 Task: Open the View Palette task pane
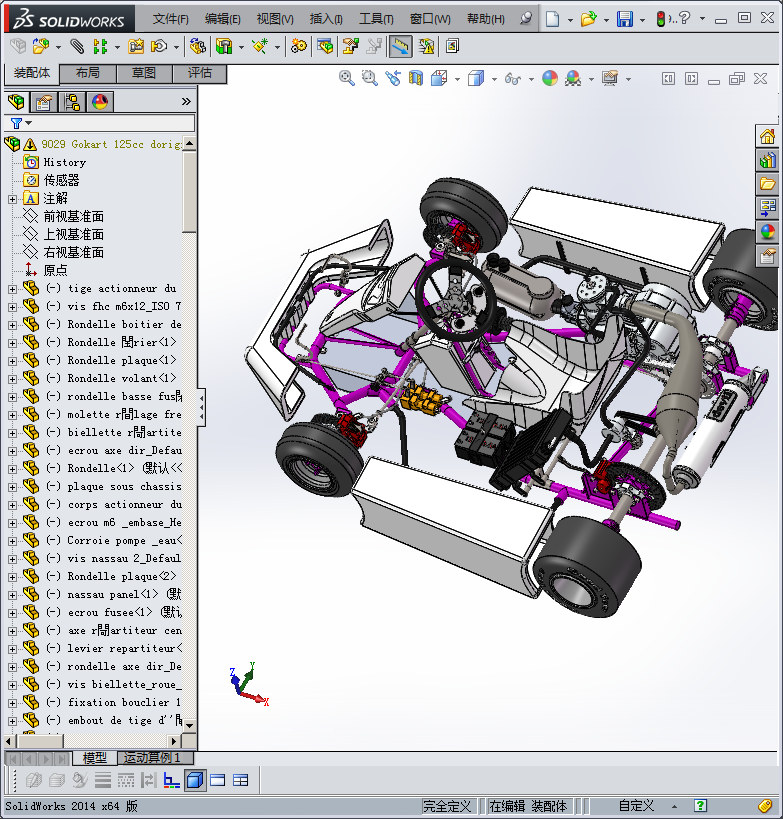click(x=767, y=208)
